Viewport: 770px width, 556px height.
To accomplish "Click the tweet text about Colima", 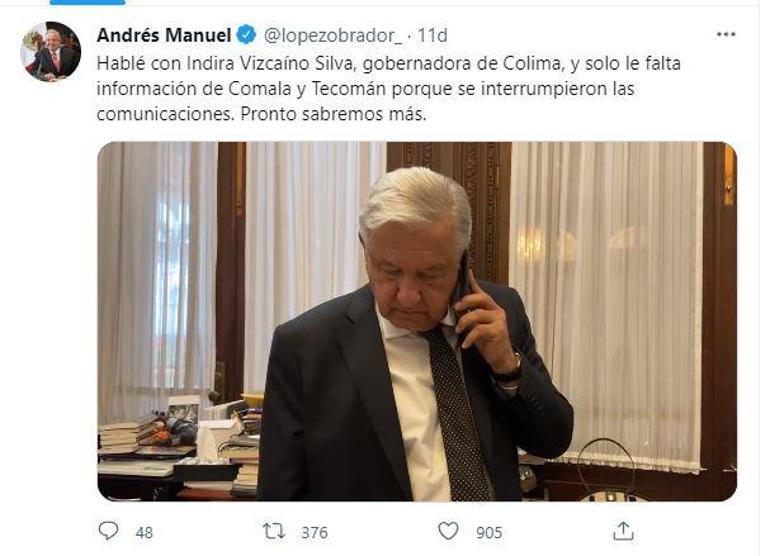I will [x=388, y=89].
